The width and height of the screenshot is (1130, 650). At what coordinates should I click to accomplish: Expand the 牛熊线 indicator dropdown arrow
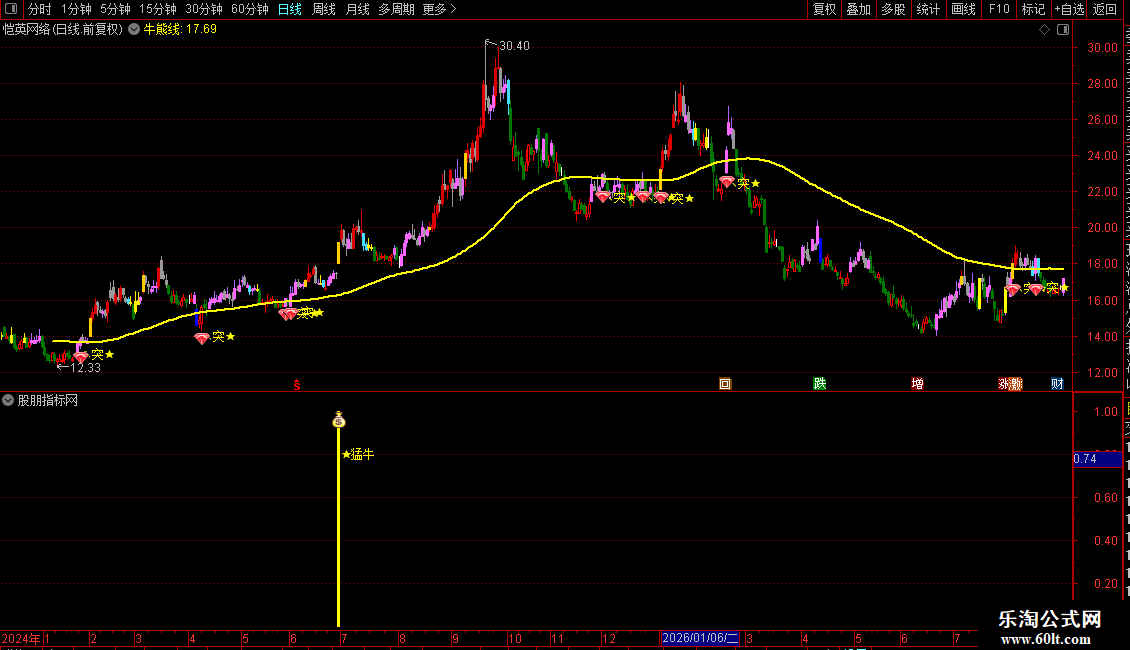pyautogui.click(x=134, y=30)
